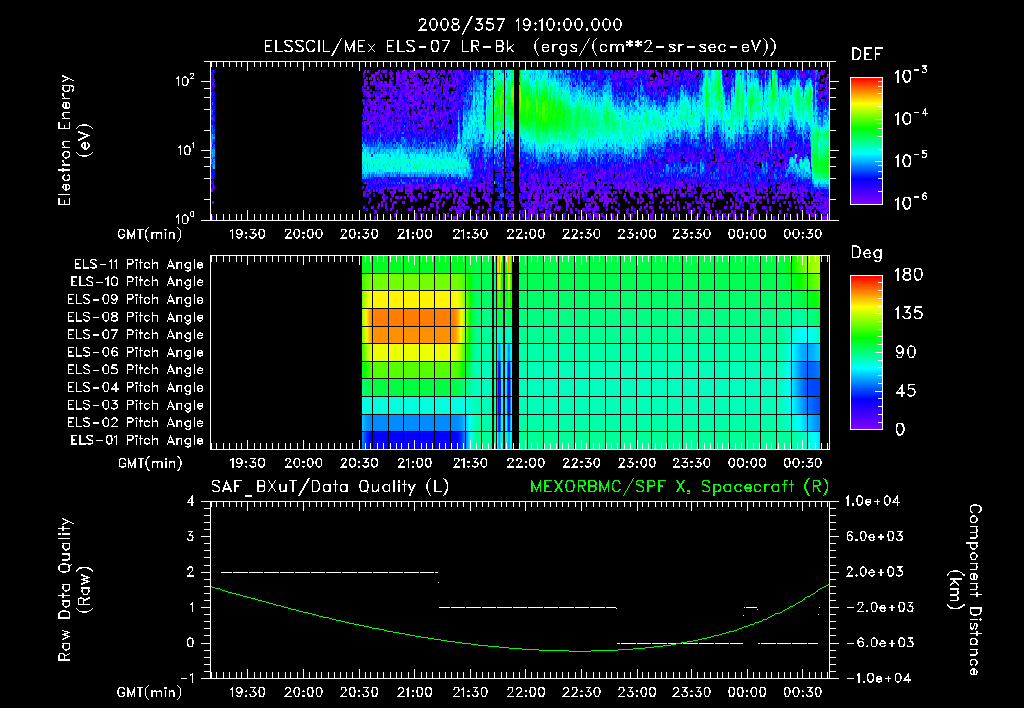Image resolution: width=1024 pixels, height=708 pixels.
Task: Click the 22:30 tick under the data quality panel
Action: (581, 692)
